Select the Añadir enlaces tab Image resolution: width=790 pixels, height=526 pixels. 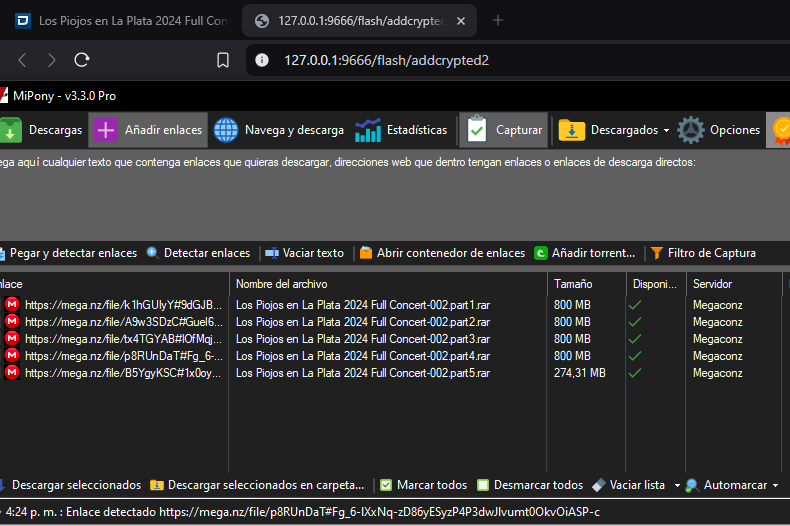[148, 130]
